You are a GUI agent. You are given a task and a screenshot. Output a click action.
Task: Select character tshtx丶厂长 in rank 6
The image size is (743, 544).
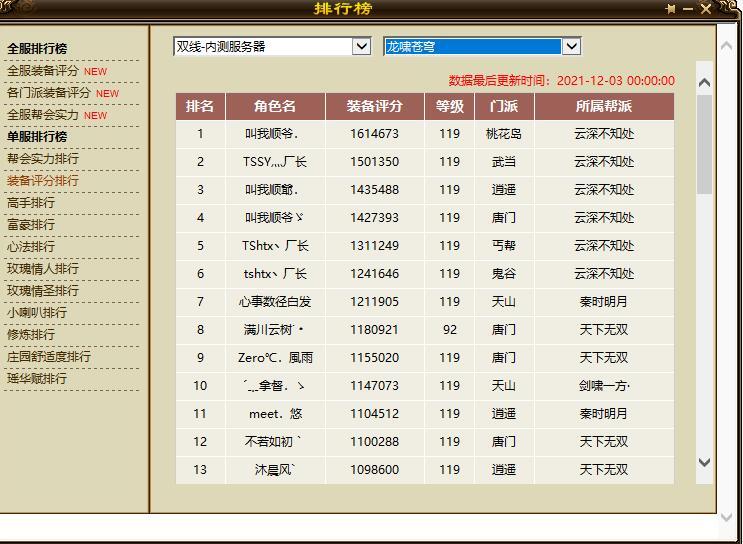click(275, 274)
